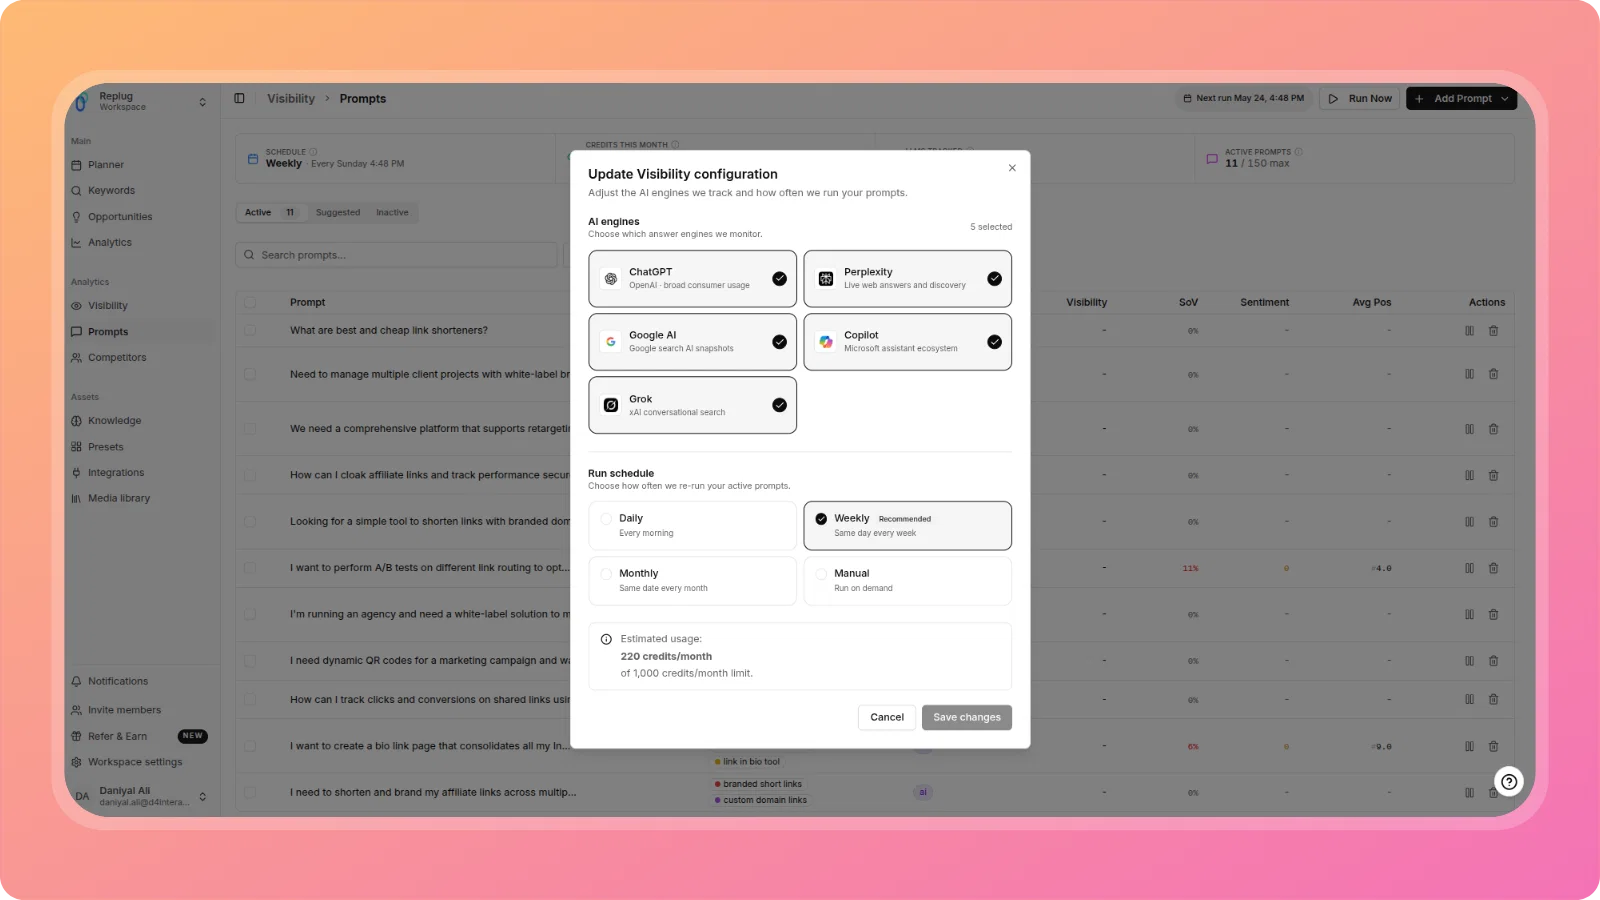Viewport: 1600px width, 900px height.
Task: Click pause icon for 'I want to perform A/B tests' prompt
Action: [x=1469, y=568]
